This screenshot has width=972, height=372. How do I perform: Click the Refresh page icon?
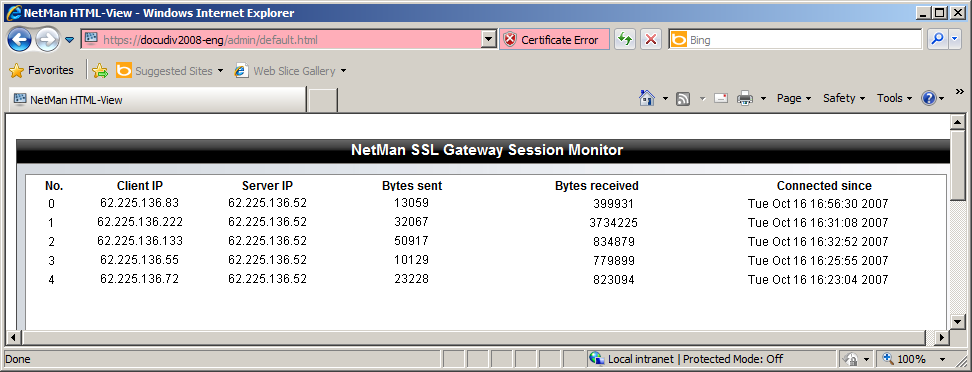[x=625, y=40]
